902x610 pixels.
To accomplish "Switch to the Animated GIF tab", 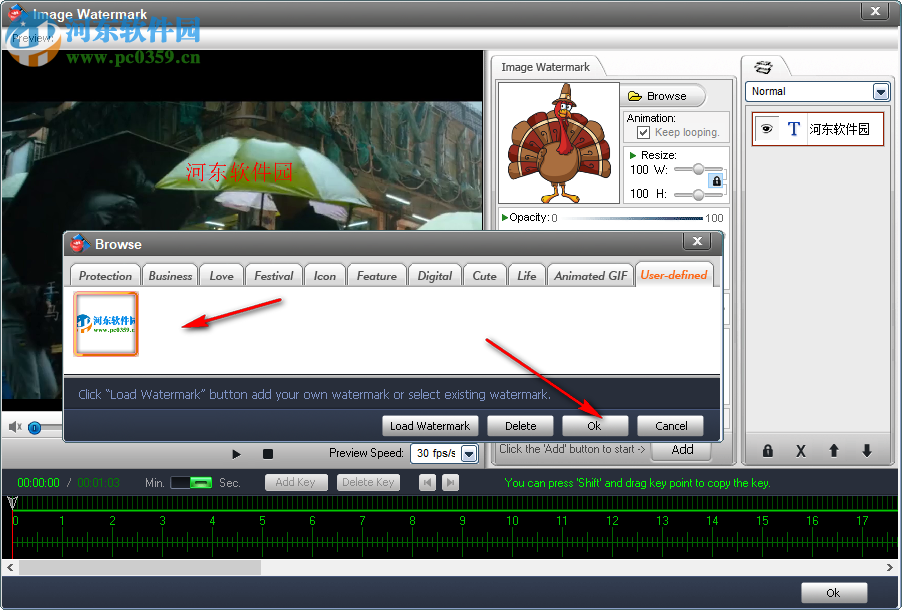I will pos(590,275).
